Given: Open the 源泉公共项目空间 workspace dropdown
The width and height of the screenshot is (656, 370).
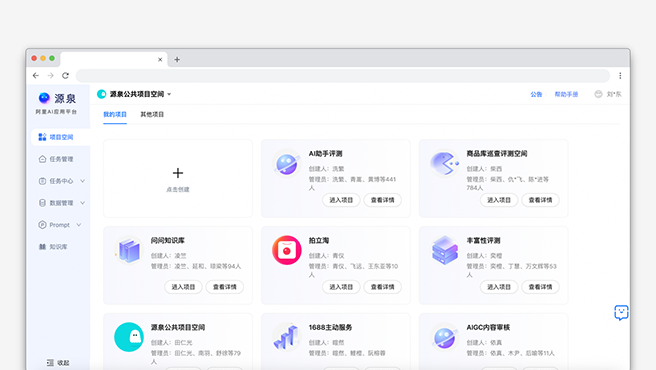Looking at the screenshot, I should (169, 94).
